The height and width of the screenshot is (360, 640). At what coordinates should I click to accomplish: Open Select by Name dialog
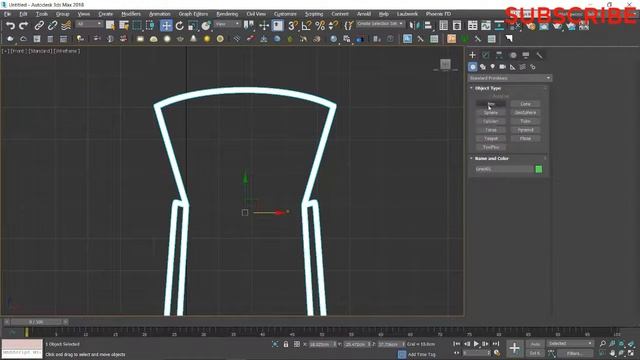[x=124, y=26]
